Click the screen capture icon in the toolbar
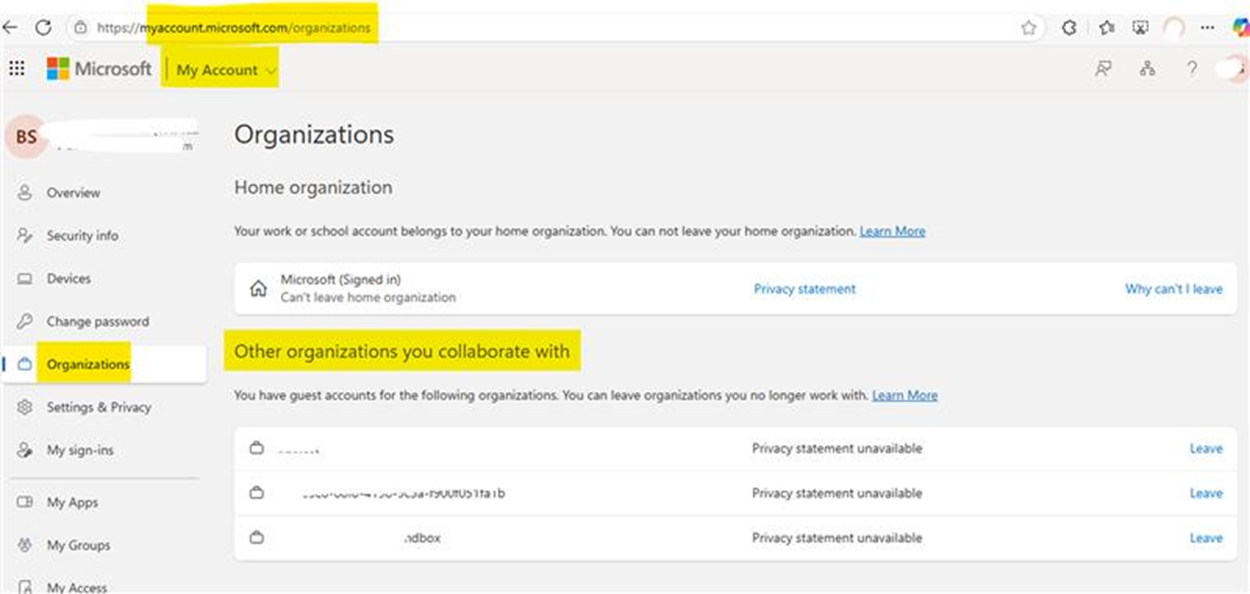This screenshot has height=594, width=1250. tap(1140, 28)
